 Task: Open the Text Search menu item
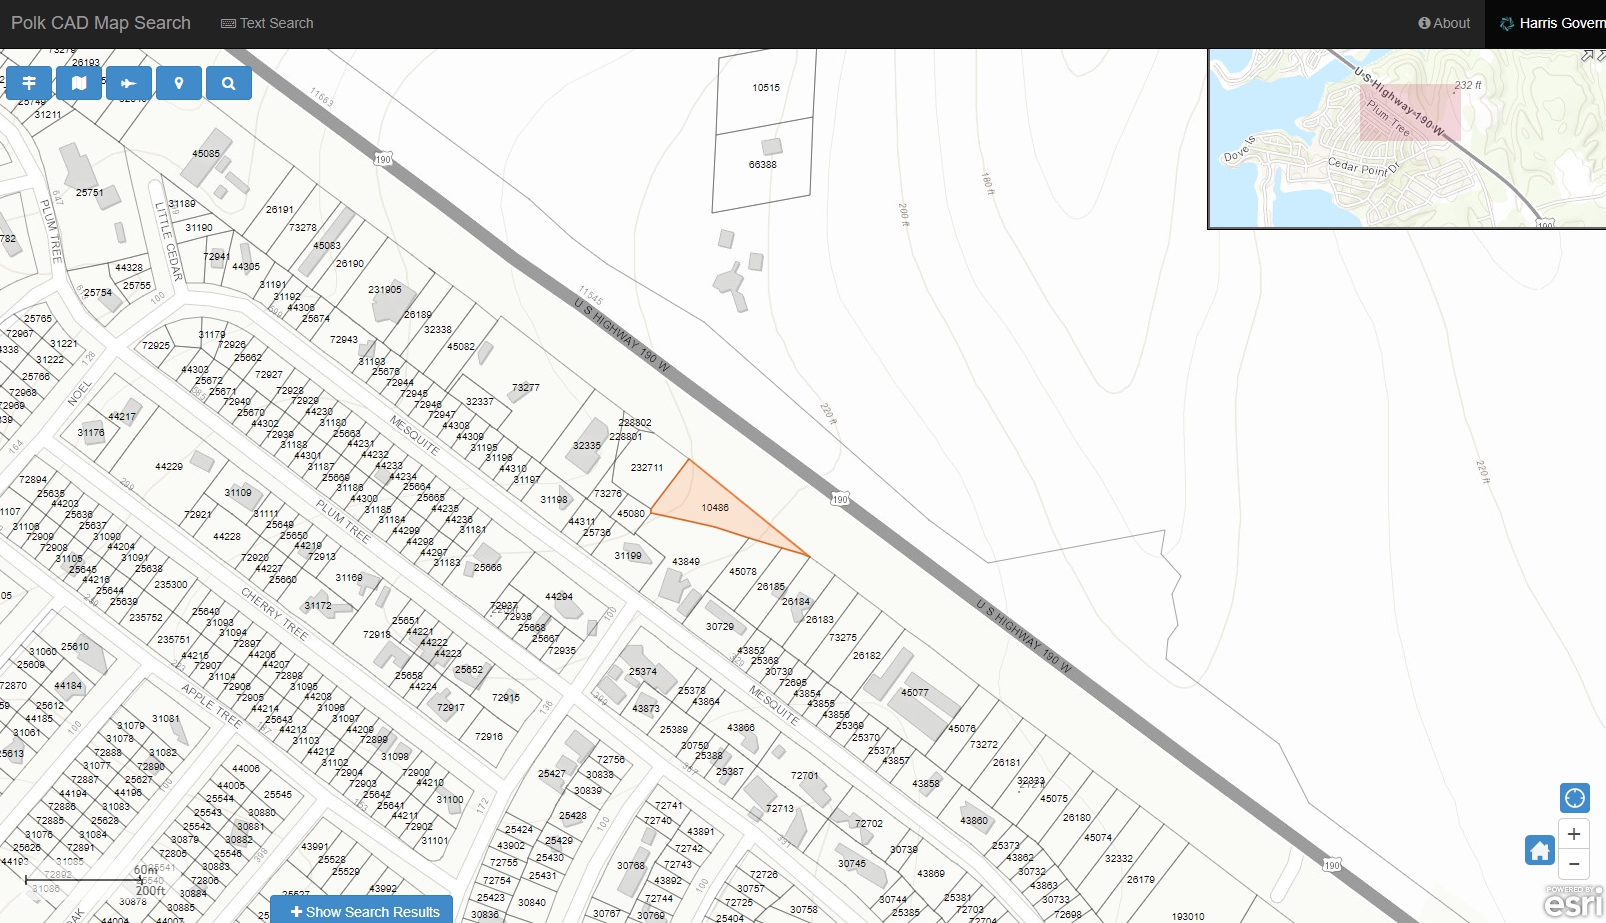point(267,23)
